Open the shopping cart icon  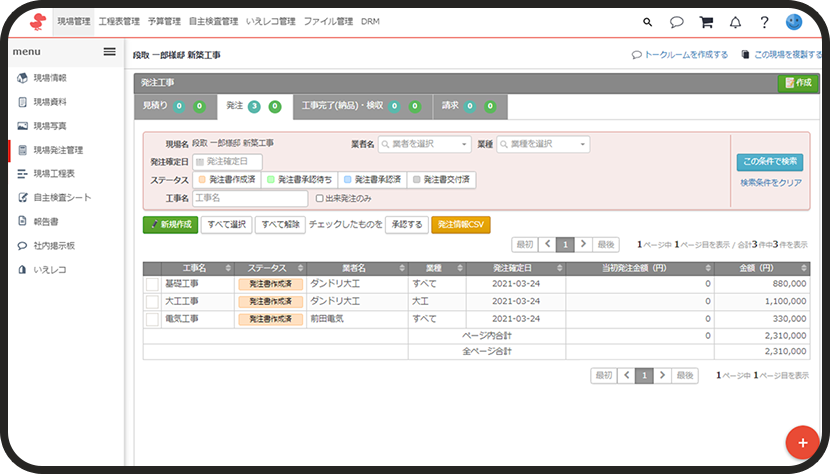point(706,22)
